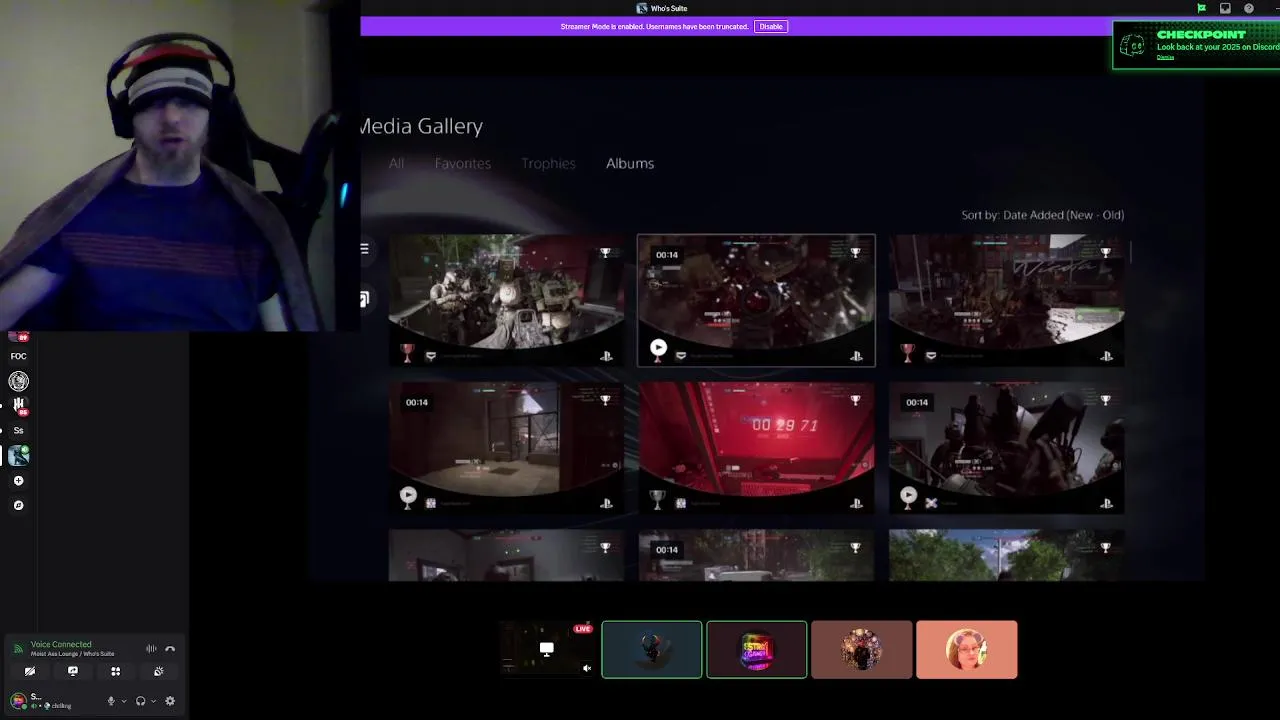The height and width of the screenshot is (720, 1280).
Task: Select the green-outlined dark avatar participant tile
Action: (x=652, y=650)
